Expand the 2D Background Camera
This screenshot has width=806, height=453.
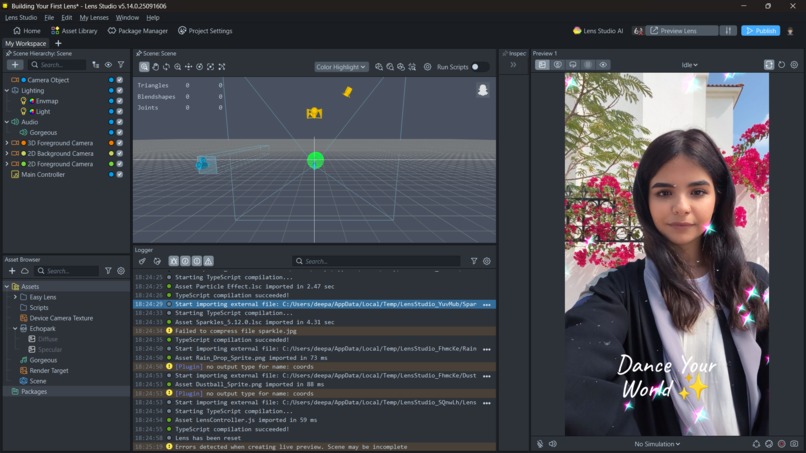pos(7,154)
